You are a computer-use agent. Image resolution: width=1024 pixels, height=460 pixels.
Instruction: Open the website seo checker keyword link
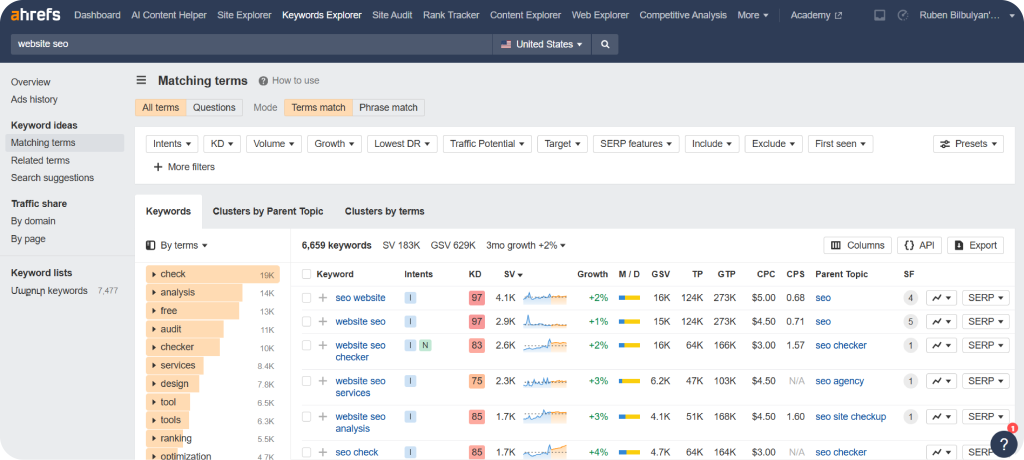(360, 351)
